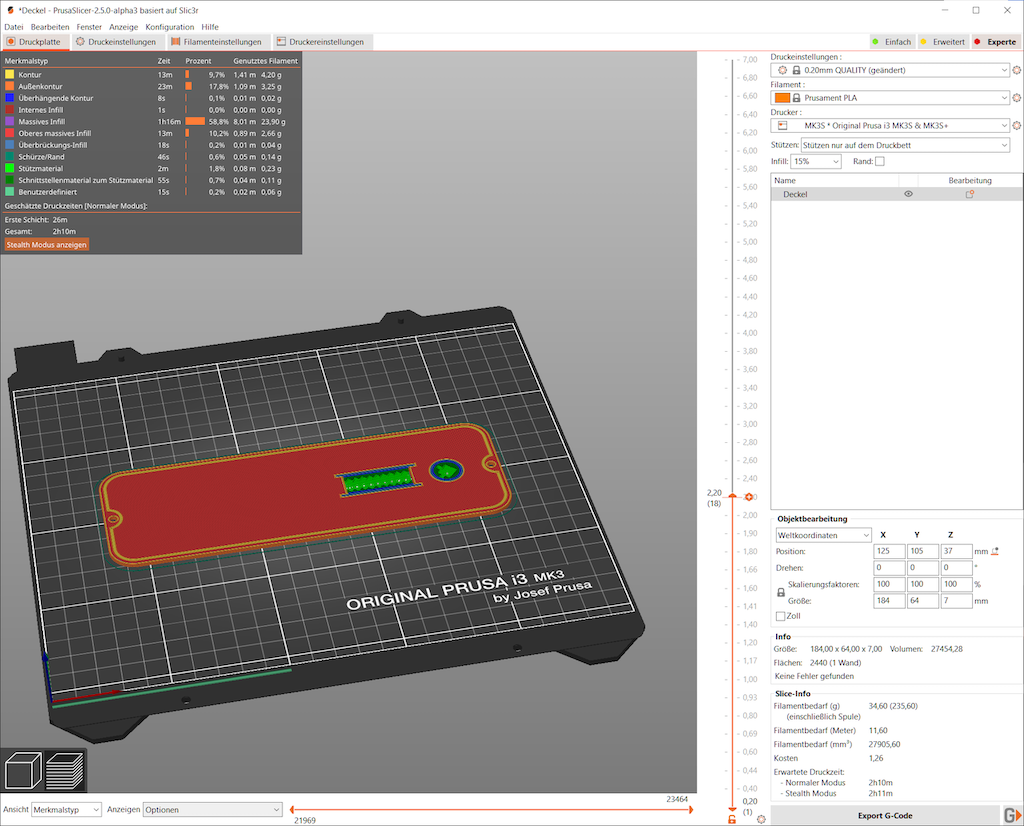Switch to the Filamenteinstellungen tab
The height and width of the screenshot is (826, 1024).
[216, 42]
